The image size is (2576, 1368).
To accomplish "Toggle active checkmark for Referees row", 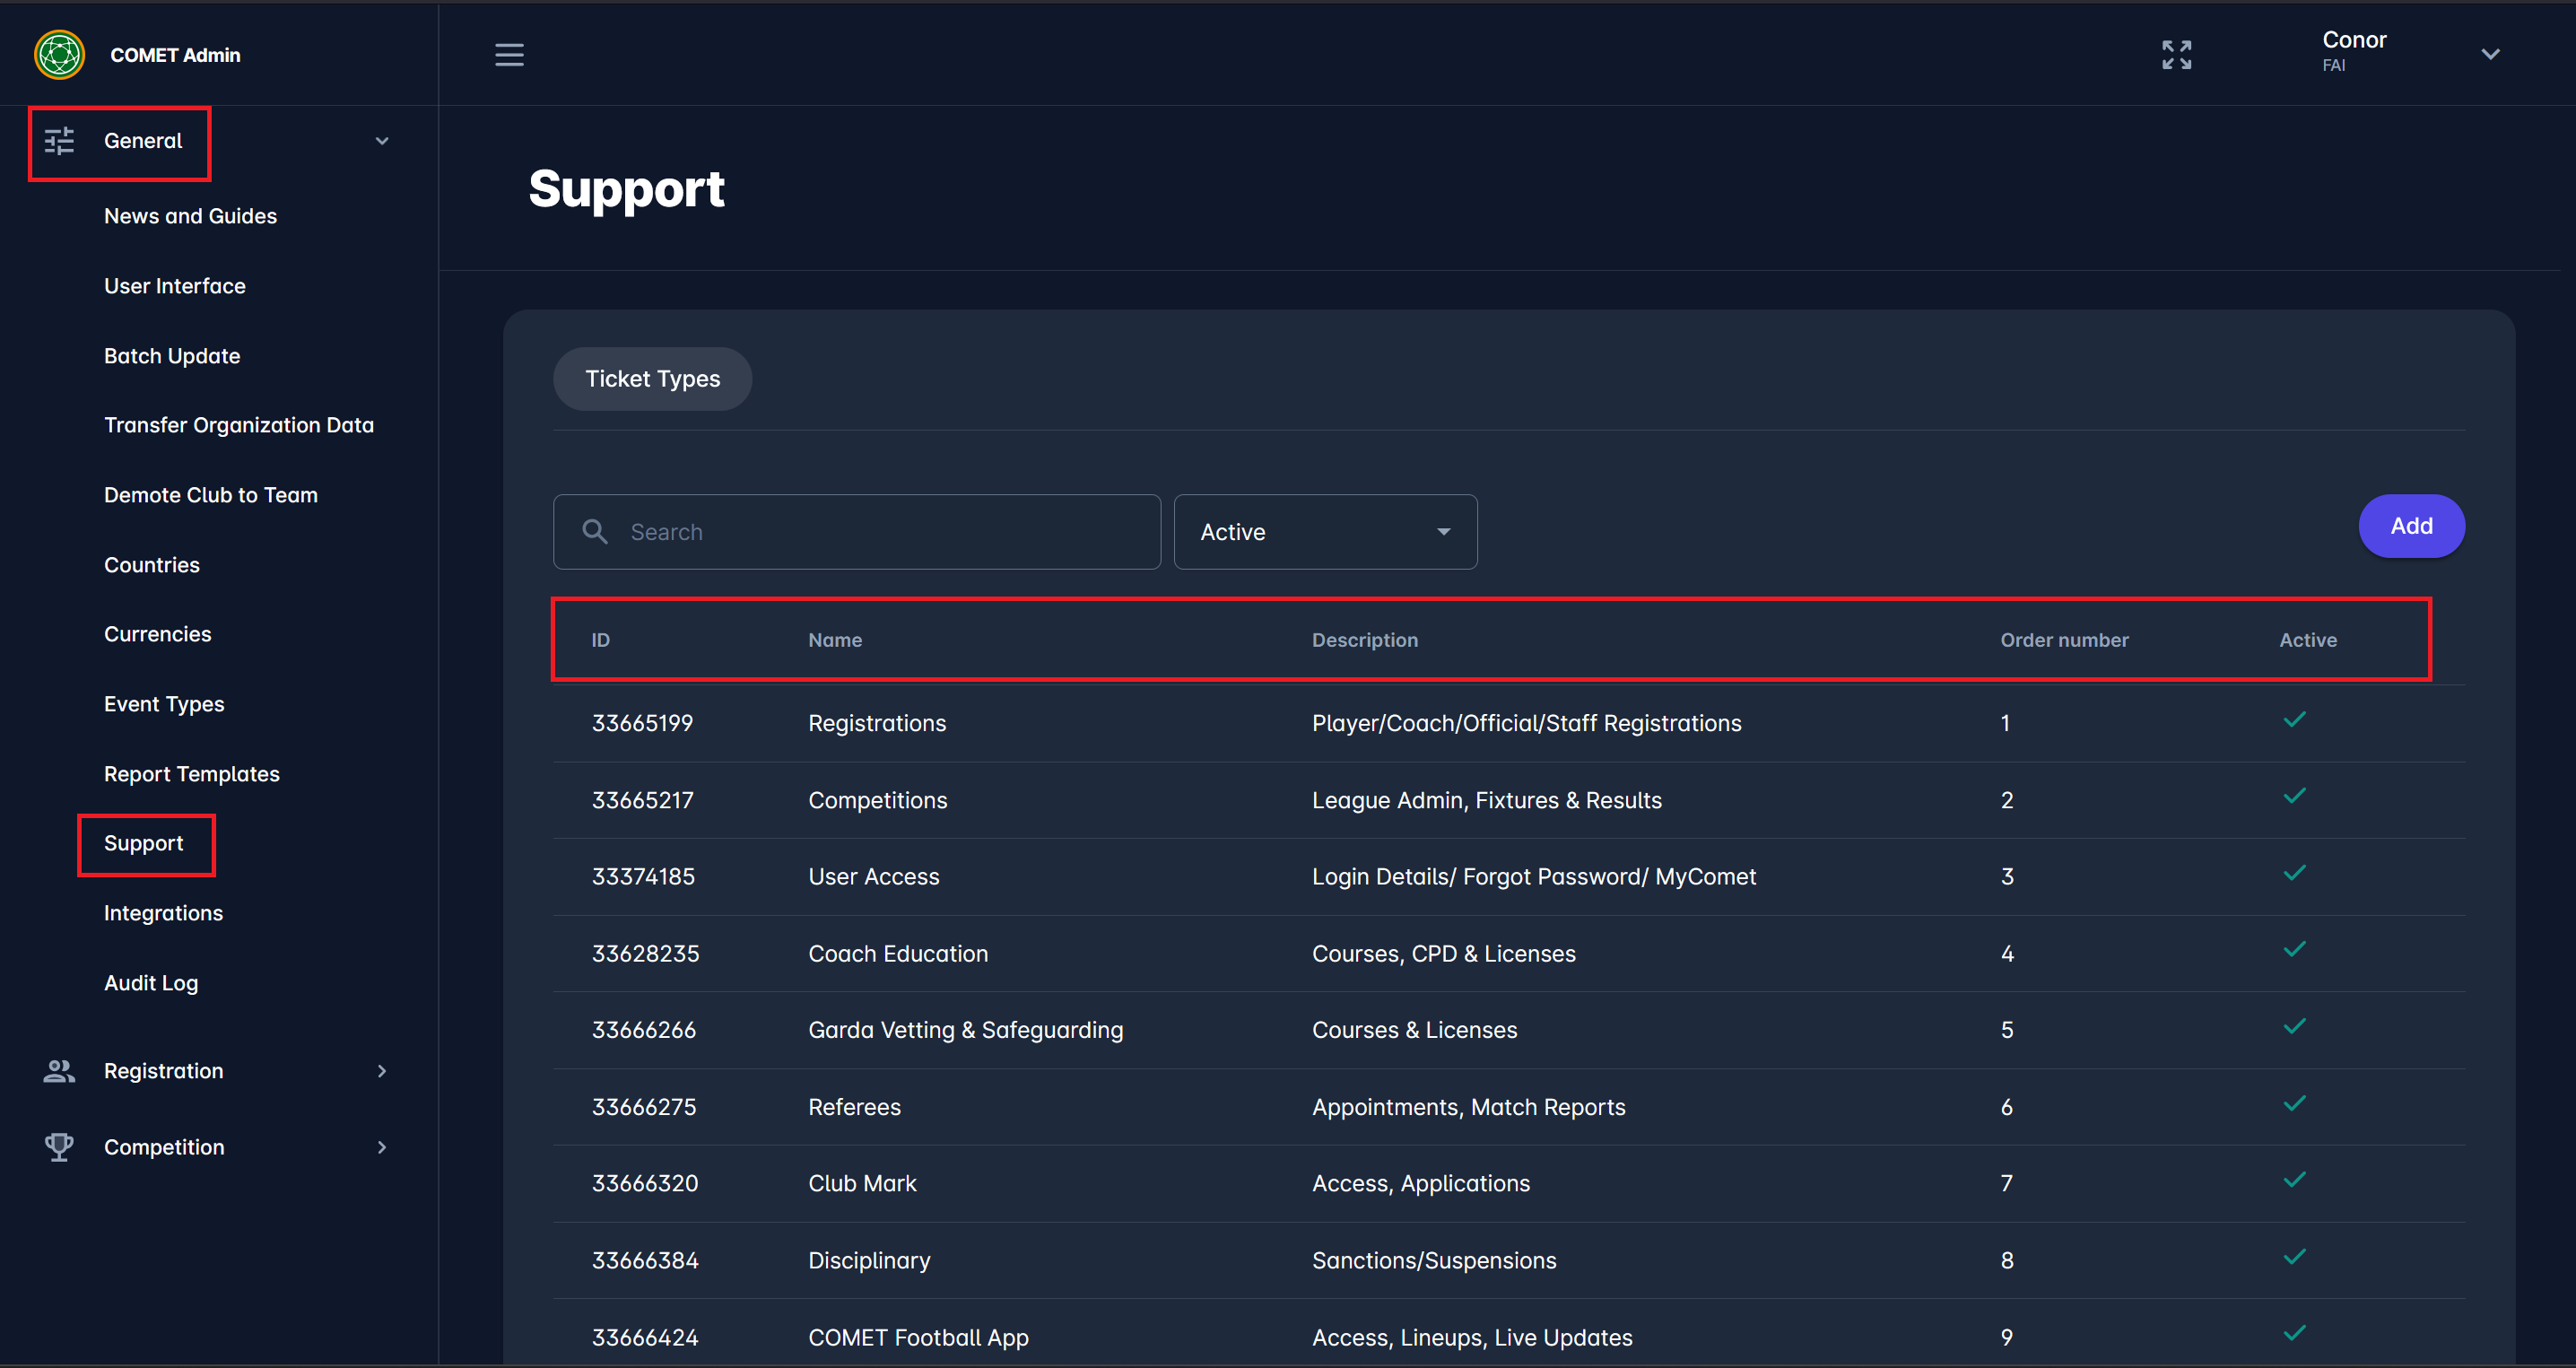I will pos(2294,1104).
